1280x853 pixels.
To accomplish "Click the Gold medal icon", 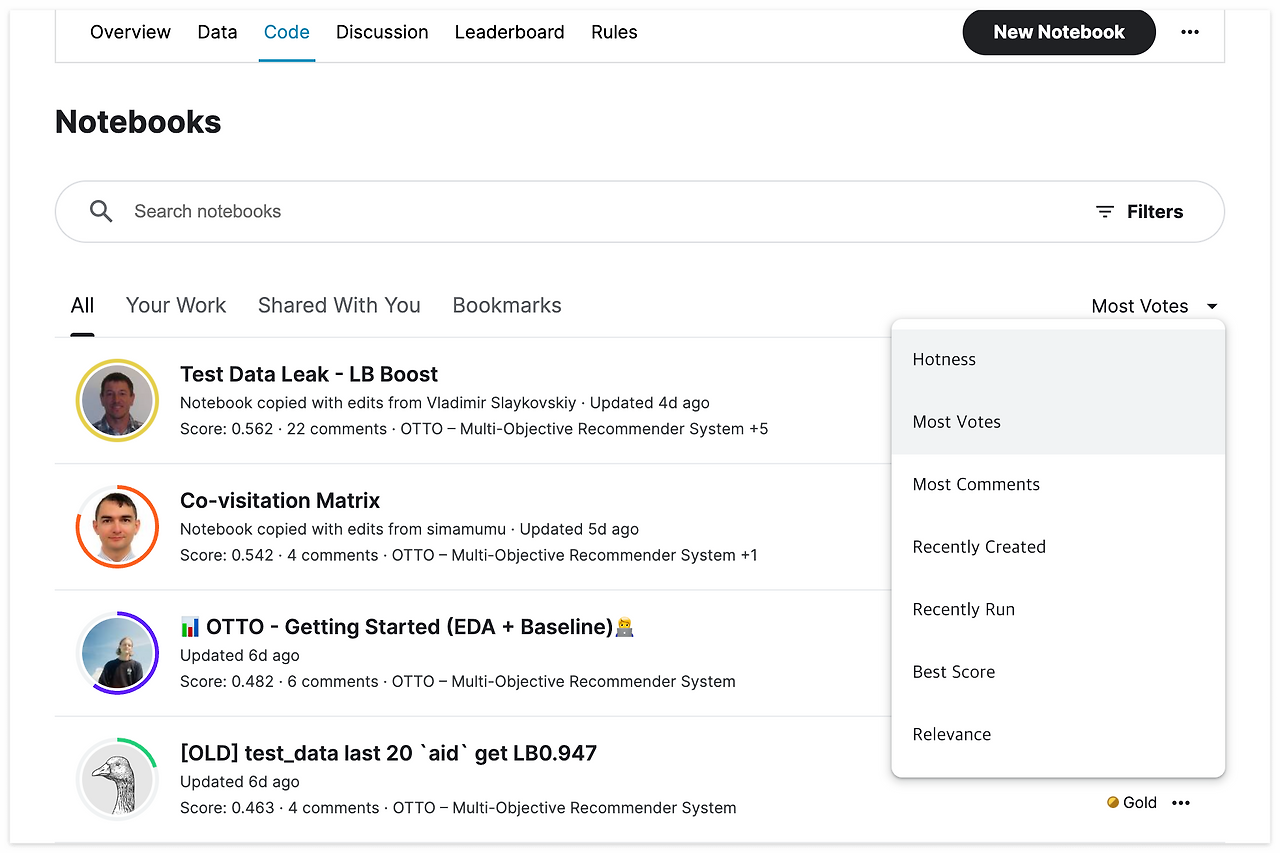I will tap(1113, 802).
